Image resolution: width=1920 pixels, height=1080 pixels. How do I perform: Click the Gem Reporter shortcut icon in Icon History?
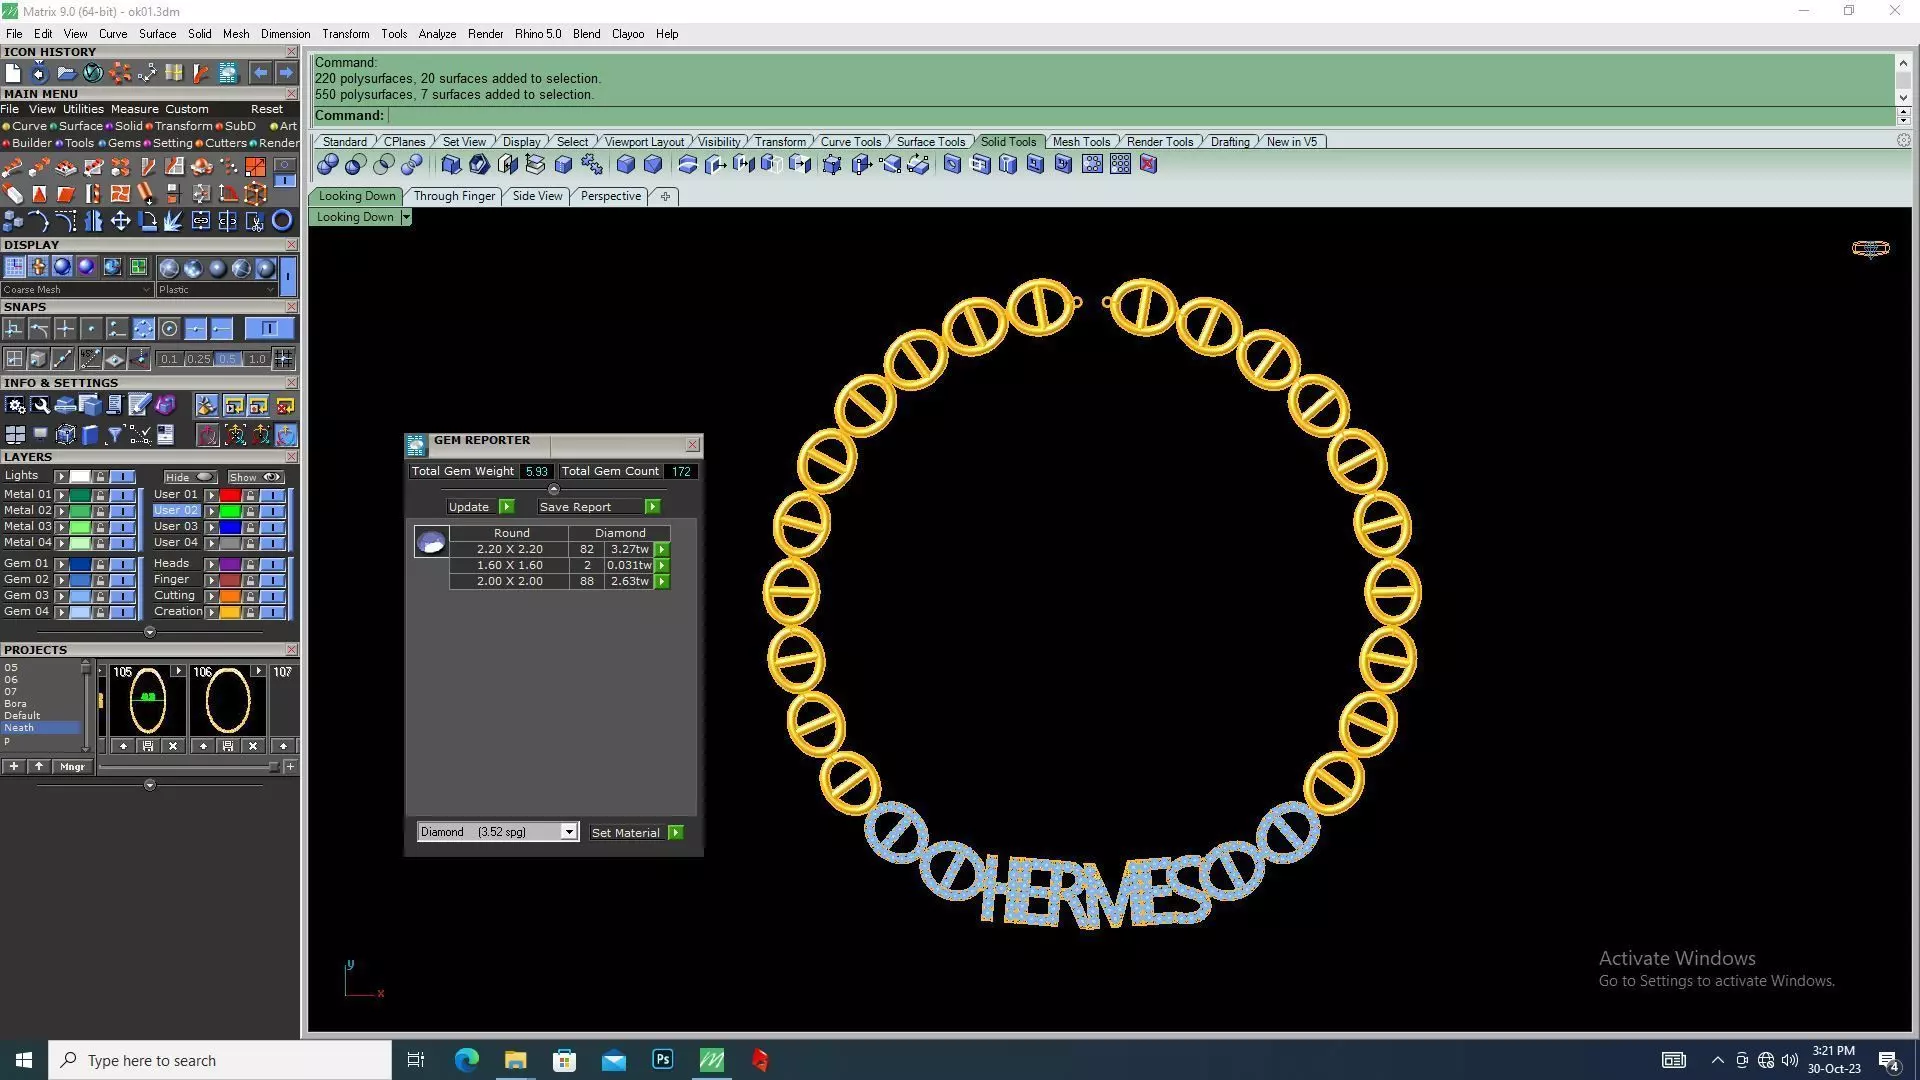[x=228, y=73]
